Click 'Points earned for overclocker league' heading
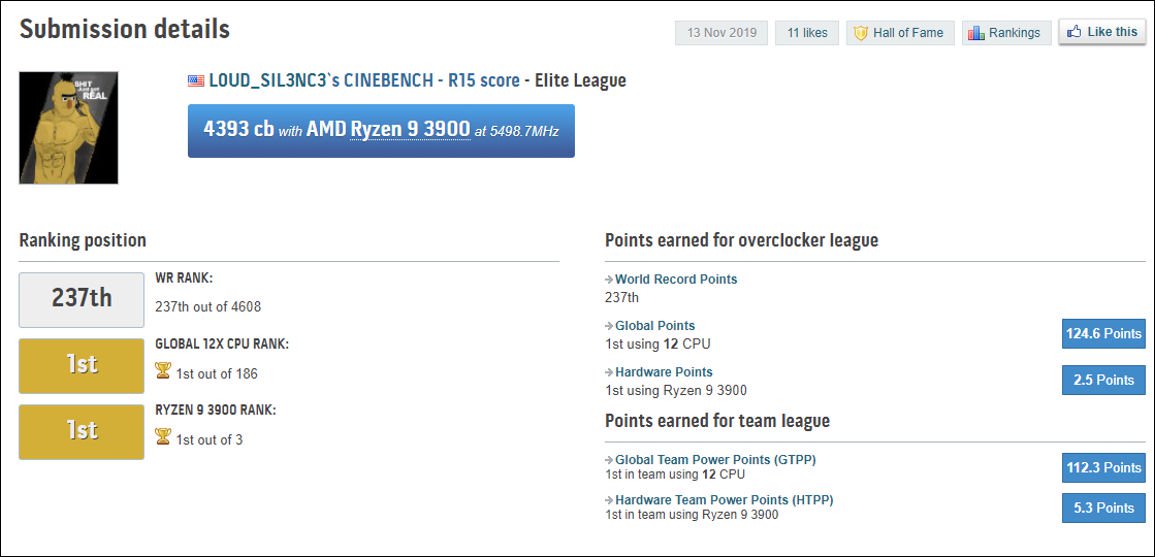 pyautogui.click(x=742, y=240)
